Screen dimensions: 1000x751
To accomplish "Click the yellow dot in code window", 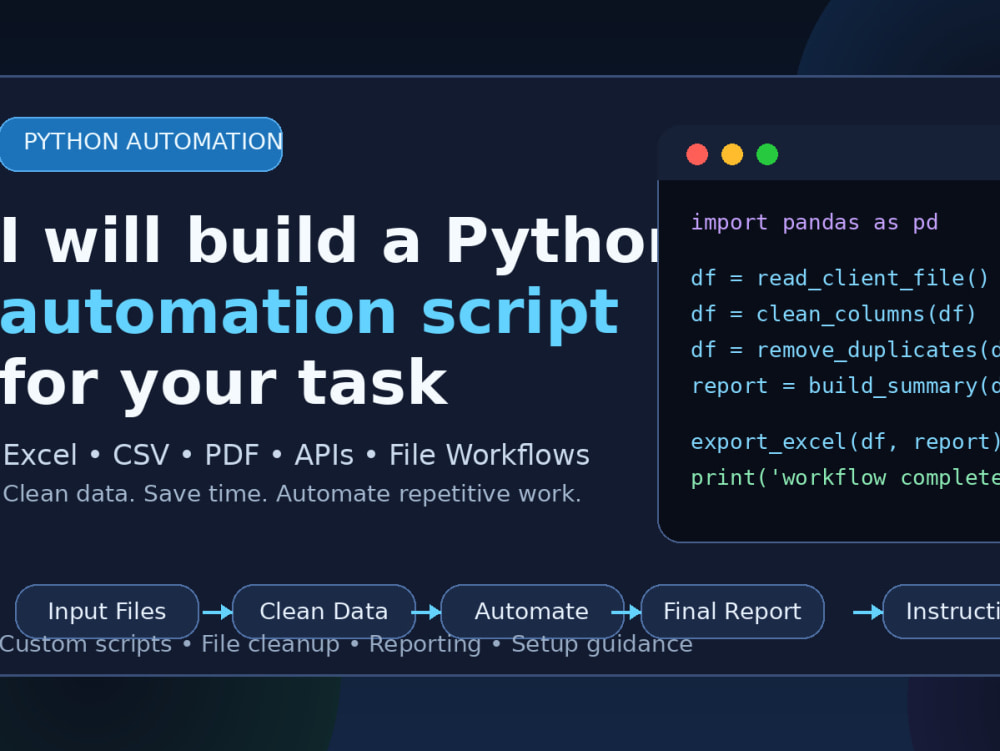I will click(732, 154).
